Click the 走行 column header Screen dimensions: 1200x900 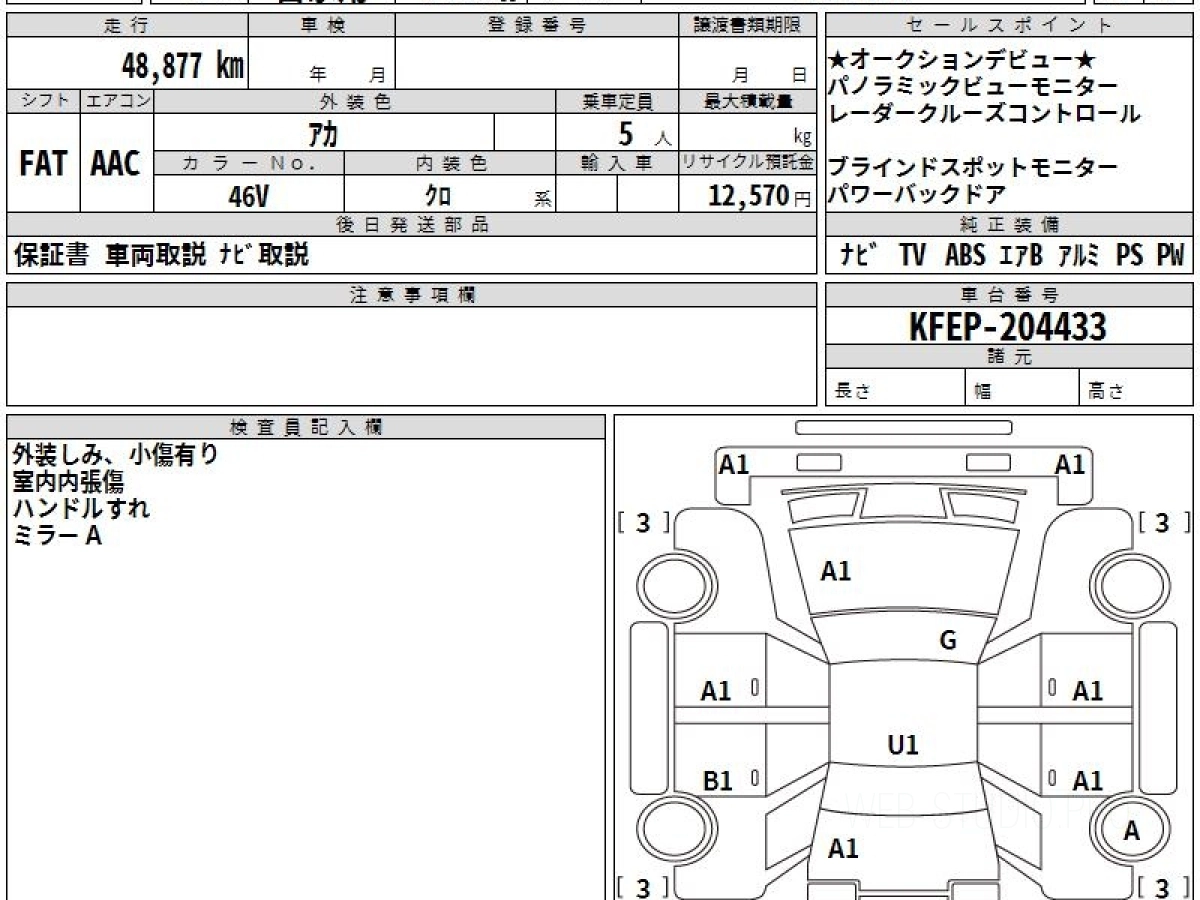pyautogui.click(x=126, y=26)
